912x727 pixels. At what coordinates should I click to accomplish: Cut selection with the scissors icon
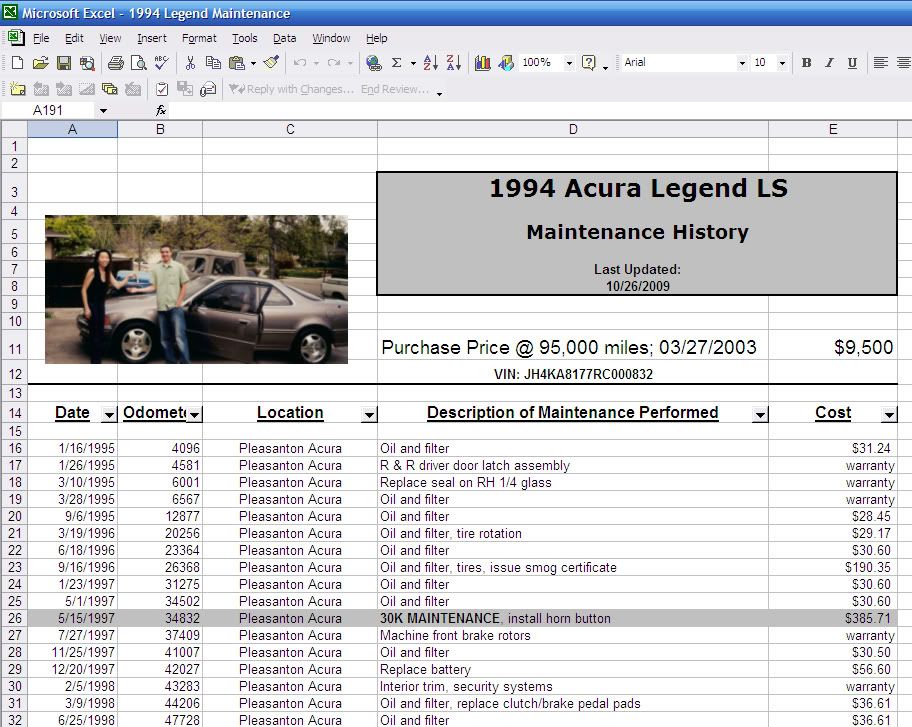pos(190,63)
